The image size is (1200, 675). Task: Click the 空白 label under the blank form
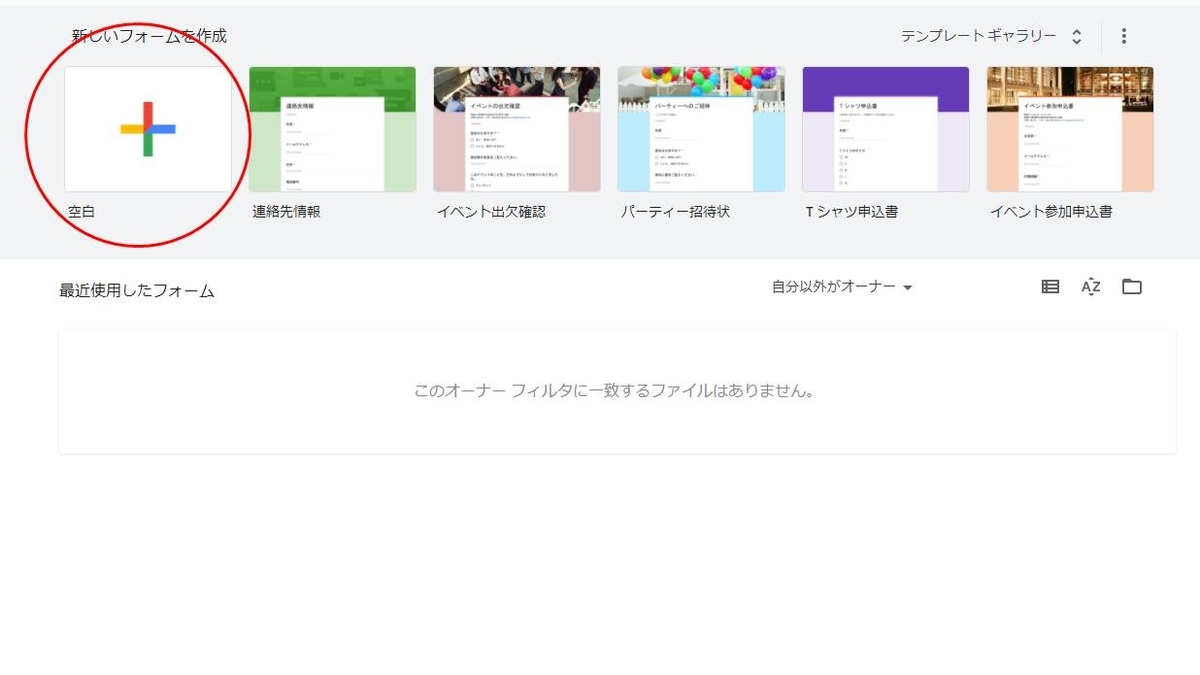click(x=82, y=212)
